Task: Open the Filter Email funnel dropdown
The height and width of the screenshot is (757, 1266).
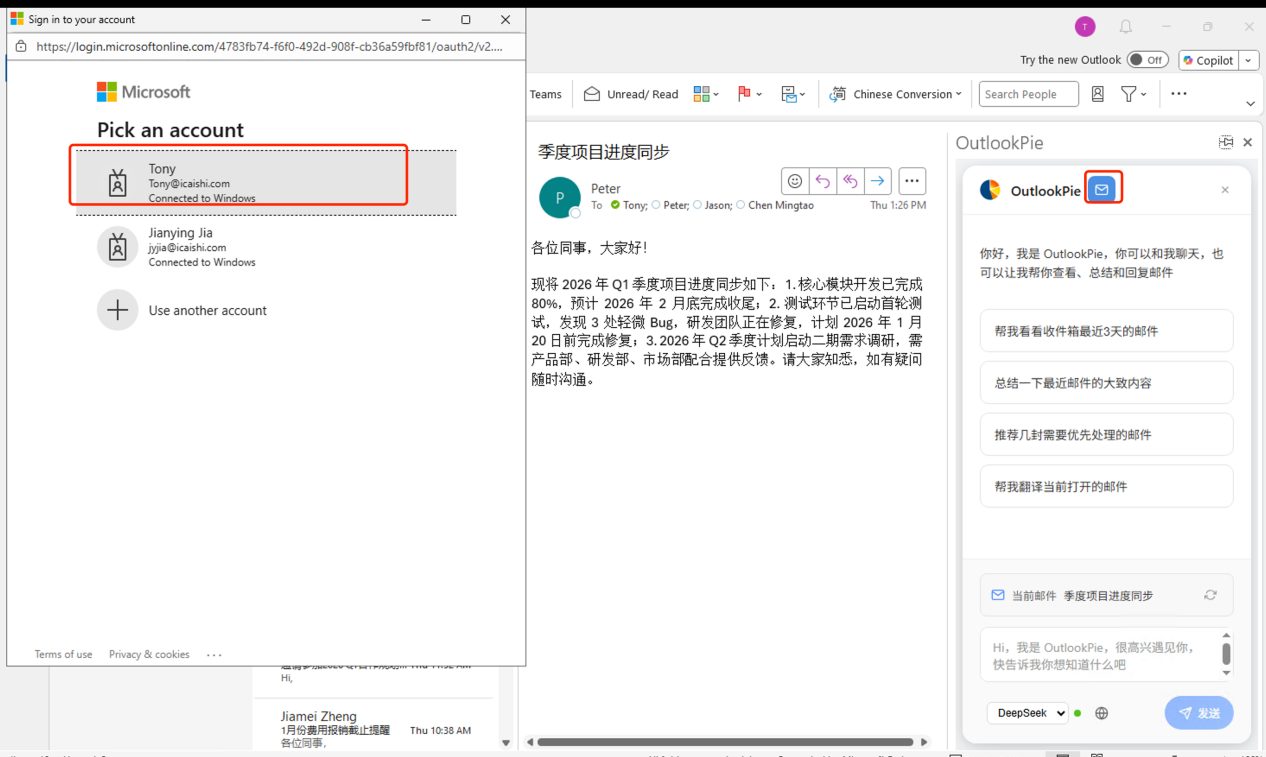Action: [x=1133, y=94]
